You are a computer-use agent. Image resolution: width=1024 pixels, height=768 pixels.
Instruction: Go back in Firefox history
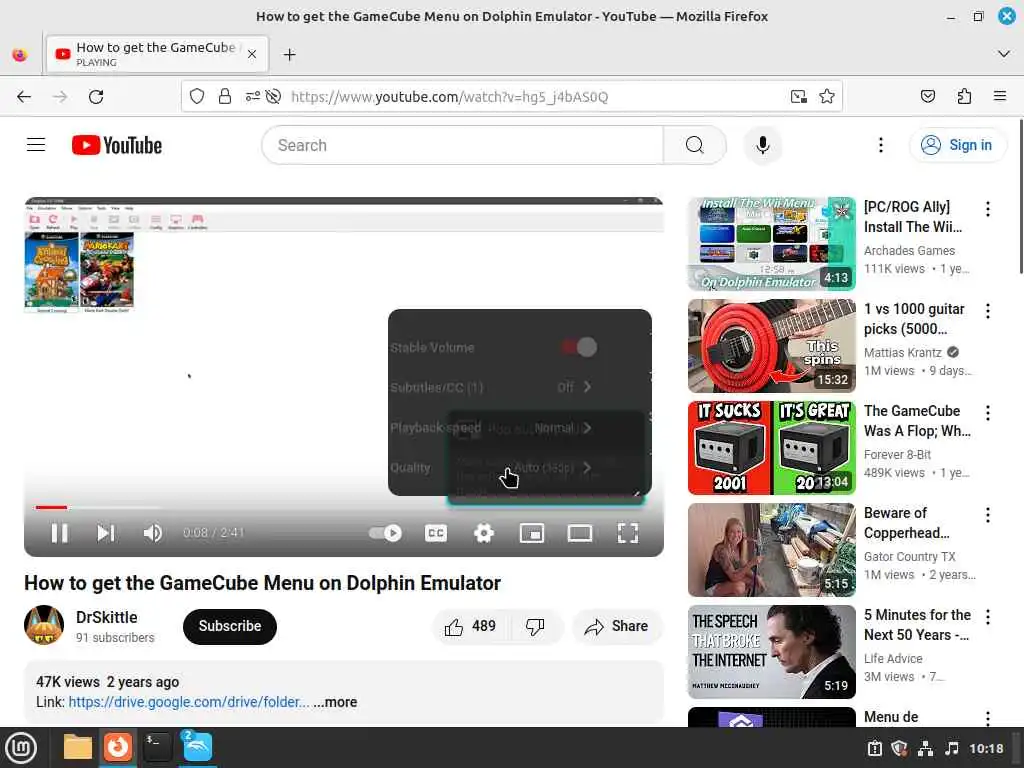(x=24, y=97)
